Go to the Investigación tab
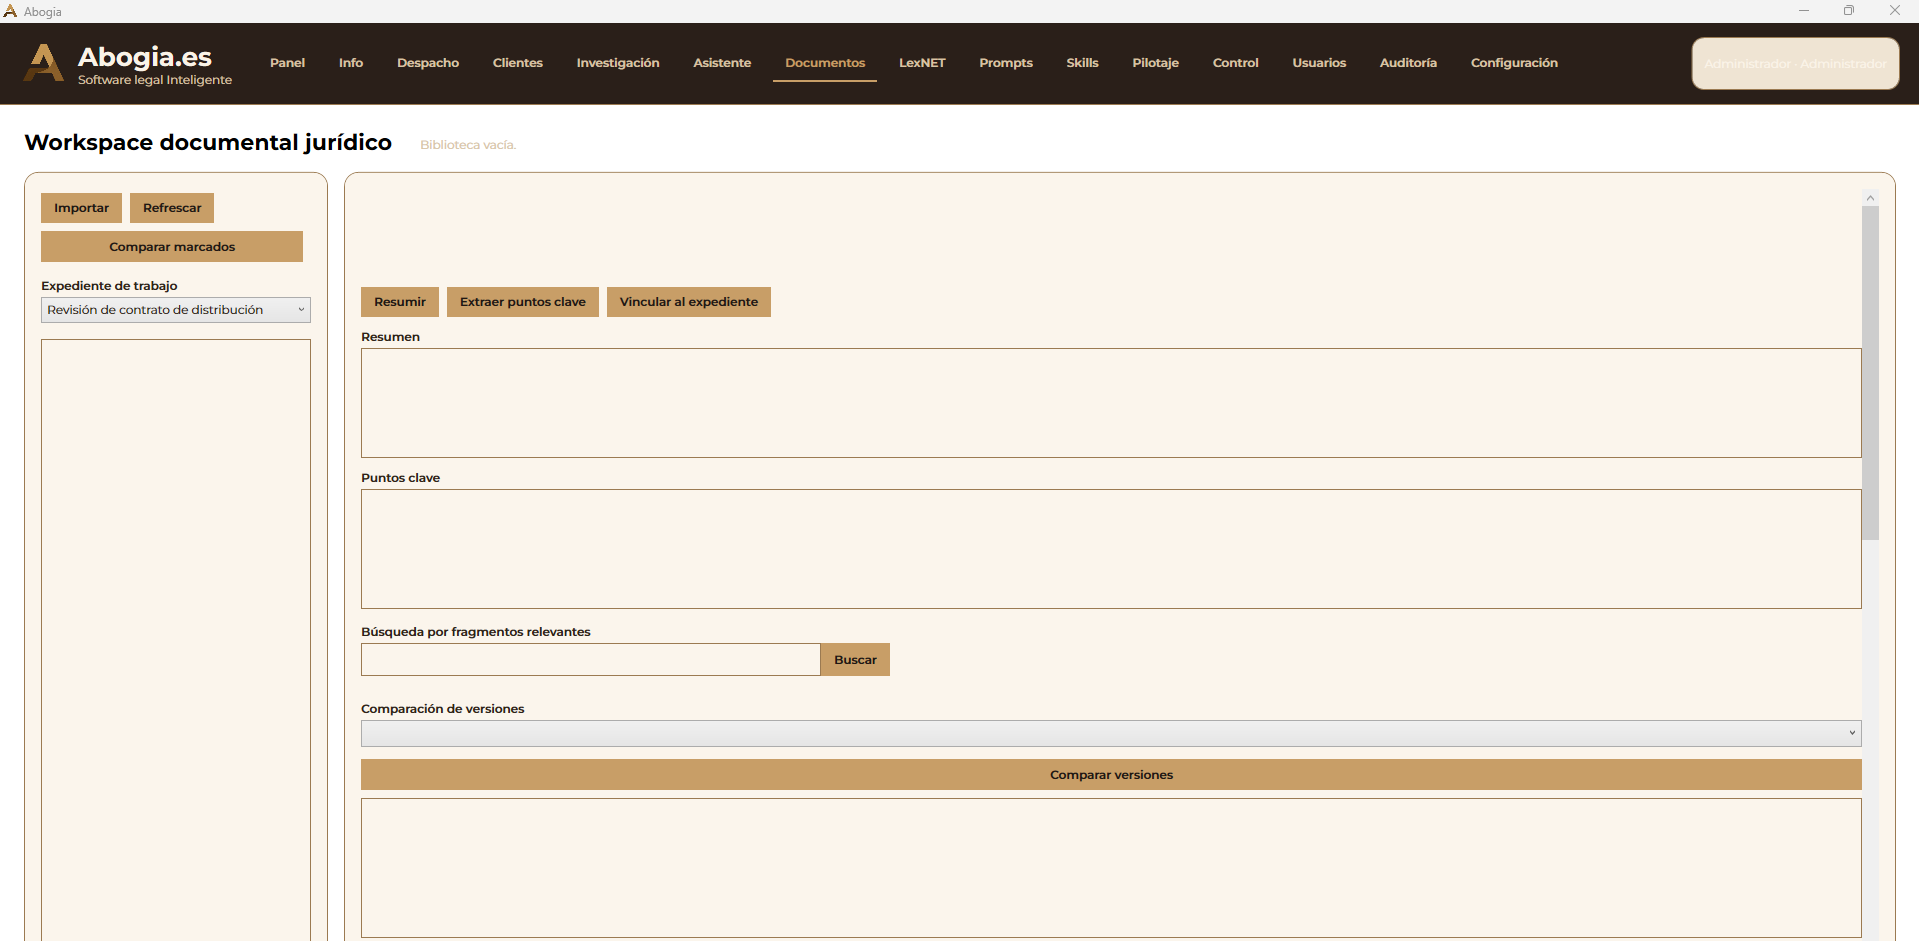 coord(618,63)
